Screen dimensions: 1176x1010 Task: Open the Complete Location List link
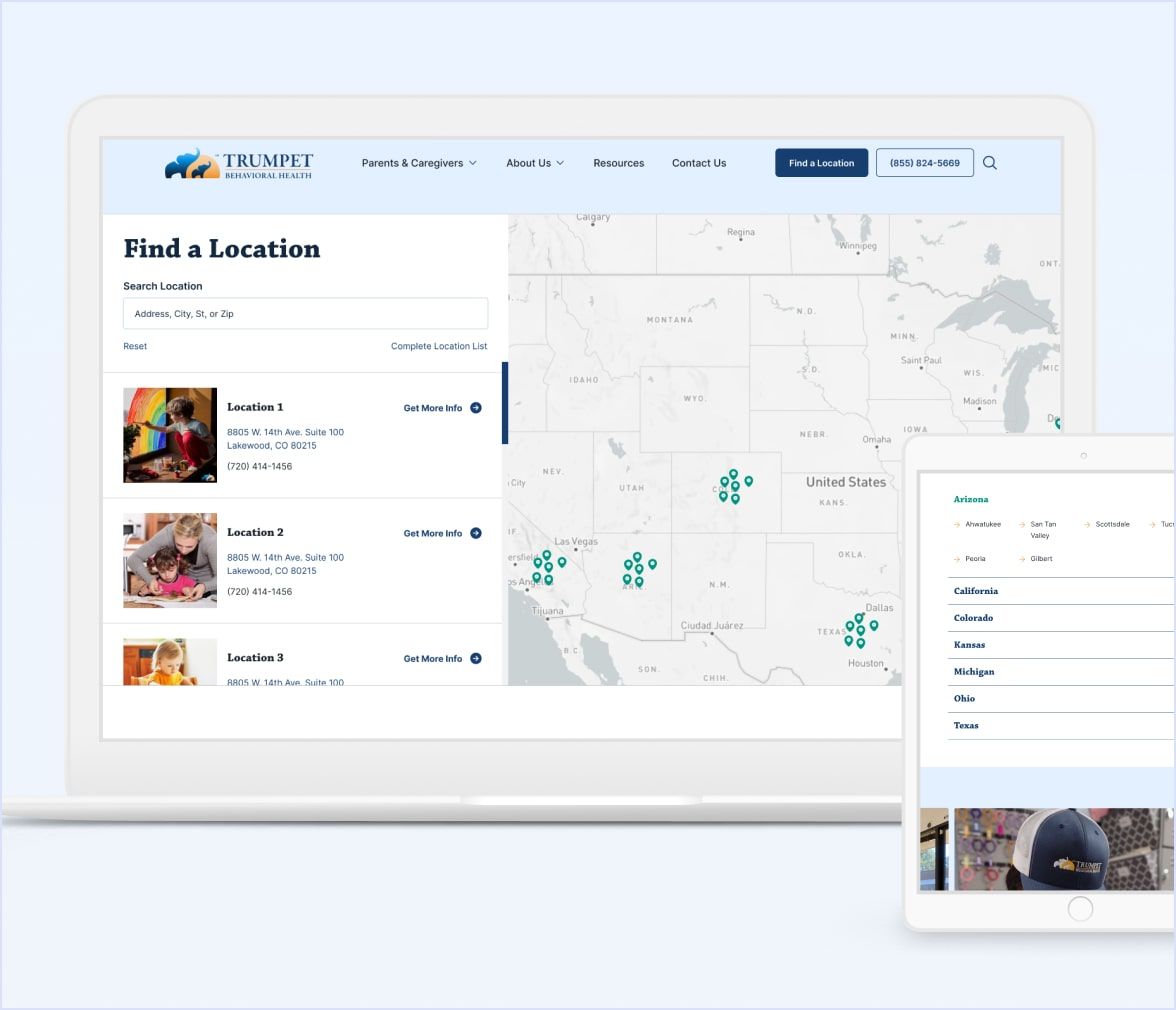coord(439,346)
